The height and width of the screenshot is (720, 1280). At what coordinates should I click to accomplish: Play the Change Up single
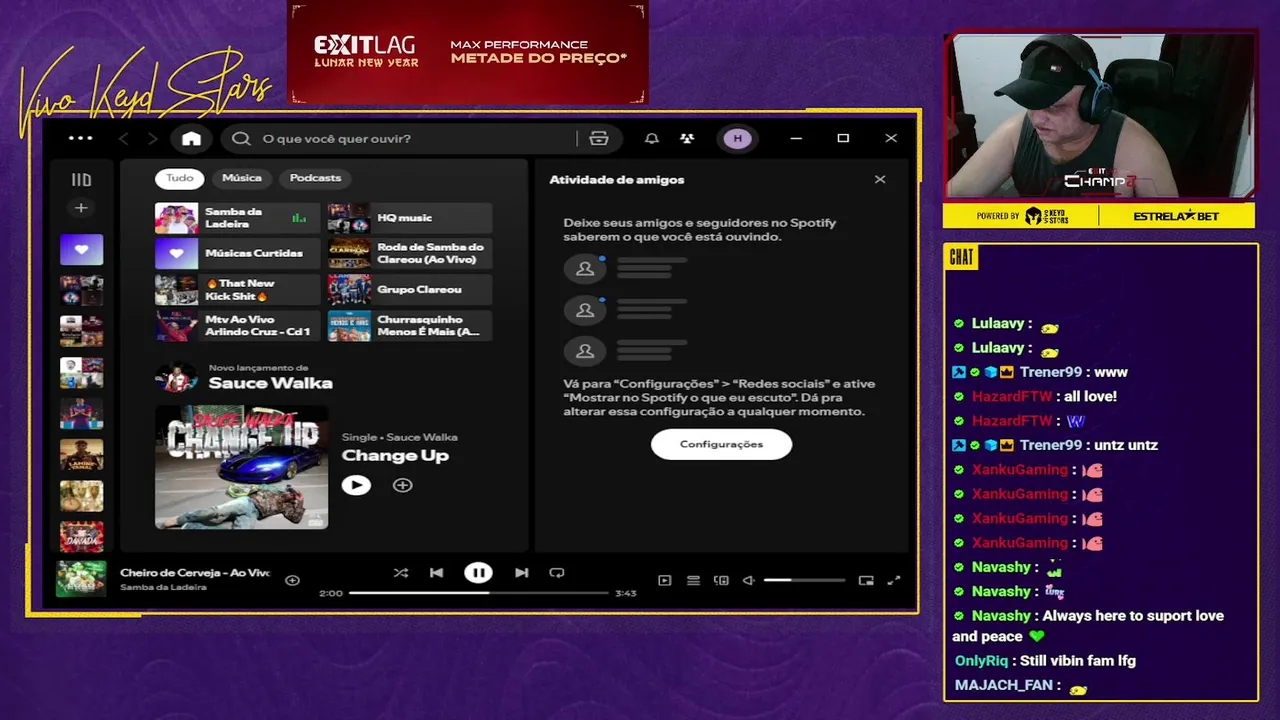point(356,485)
